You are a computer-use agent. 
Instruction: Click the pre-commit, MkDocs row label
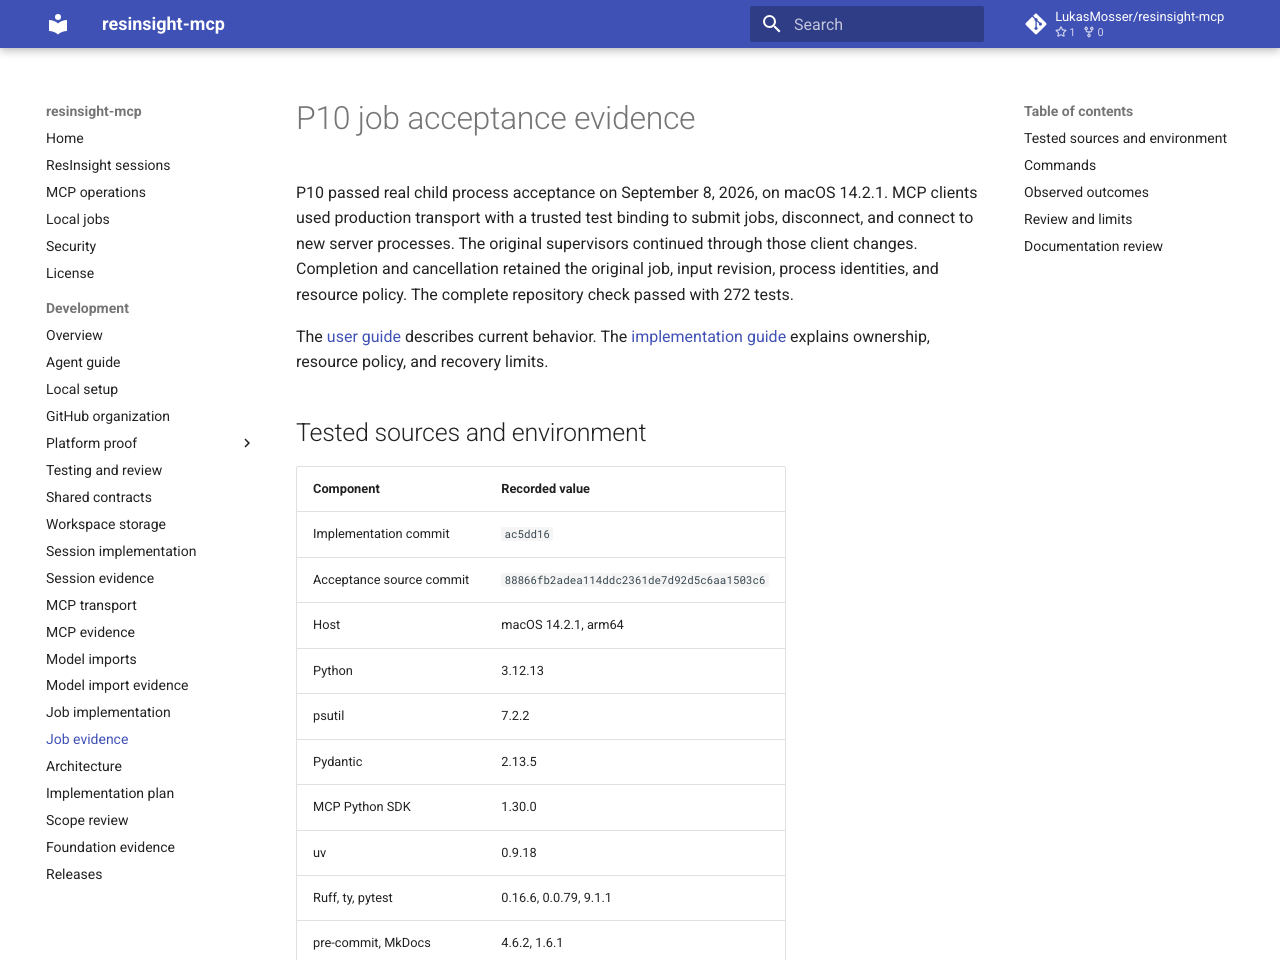(x=372, y=943)
